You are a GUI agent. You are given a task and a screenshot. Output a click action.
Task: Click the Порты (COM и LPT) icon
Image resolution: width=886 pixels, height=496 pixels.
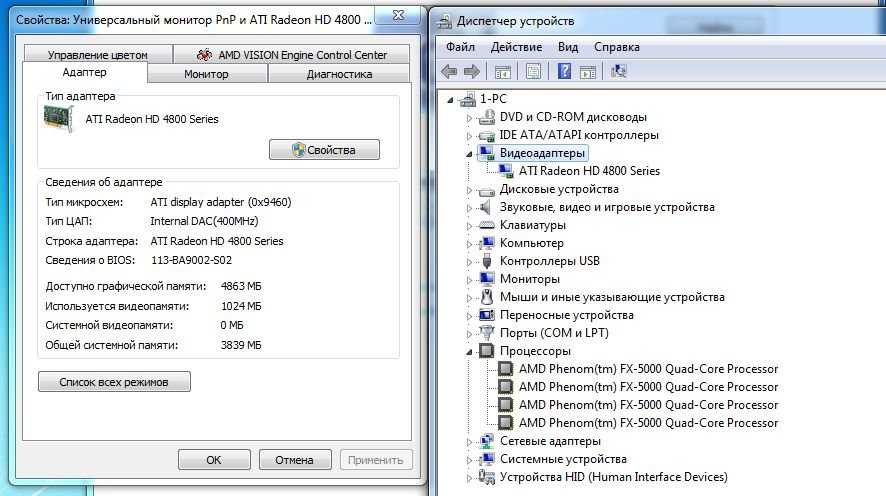(x=486, y=333)
